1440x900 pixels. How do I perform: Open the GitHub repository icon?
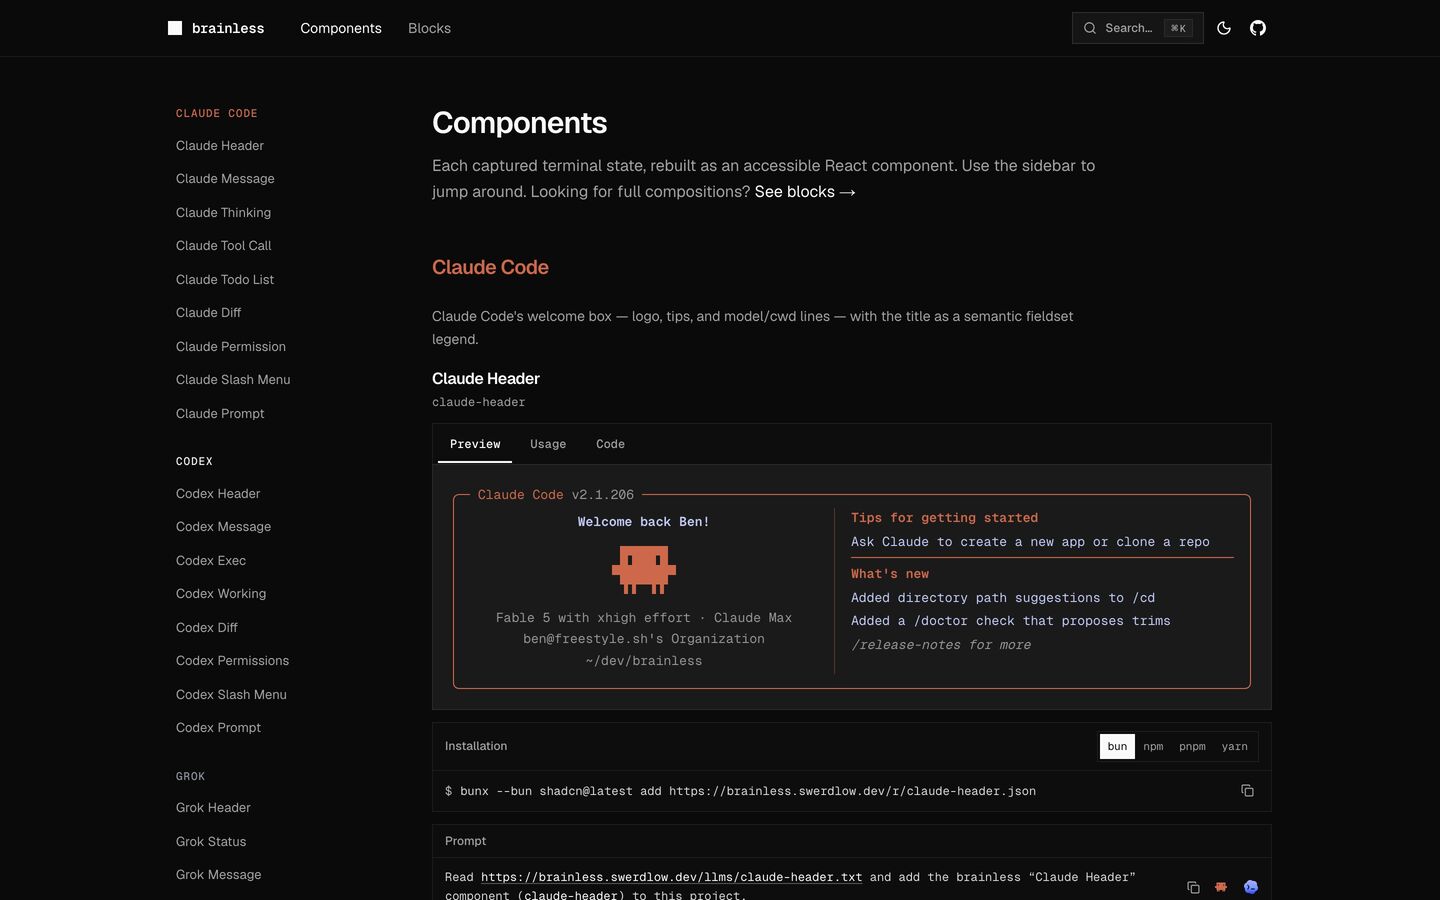[1258, 28]
